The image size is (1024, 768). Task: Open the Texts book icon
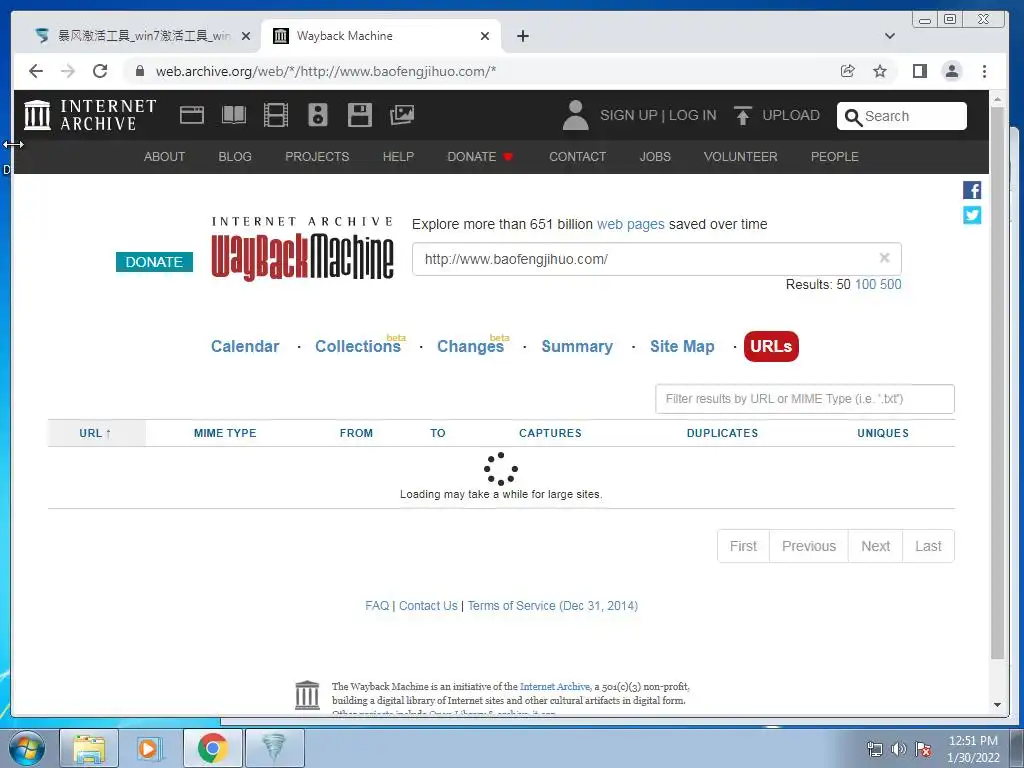click(234, 115)
